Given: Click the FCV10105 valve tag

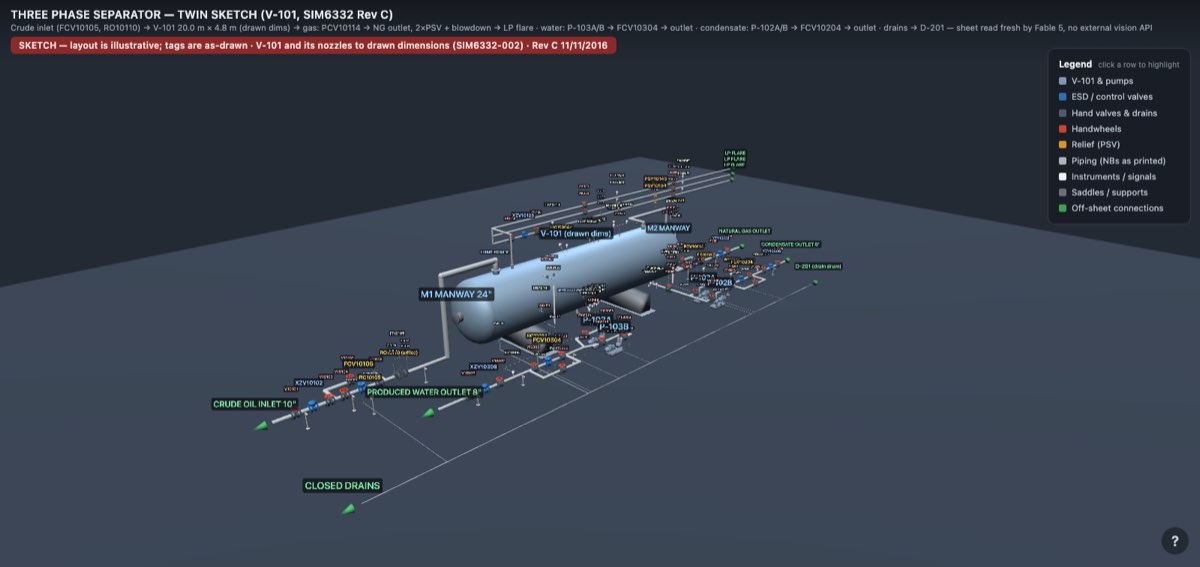Looking at the screenshot, I should (x=358, y=364).
